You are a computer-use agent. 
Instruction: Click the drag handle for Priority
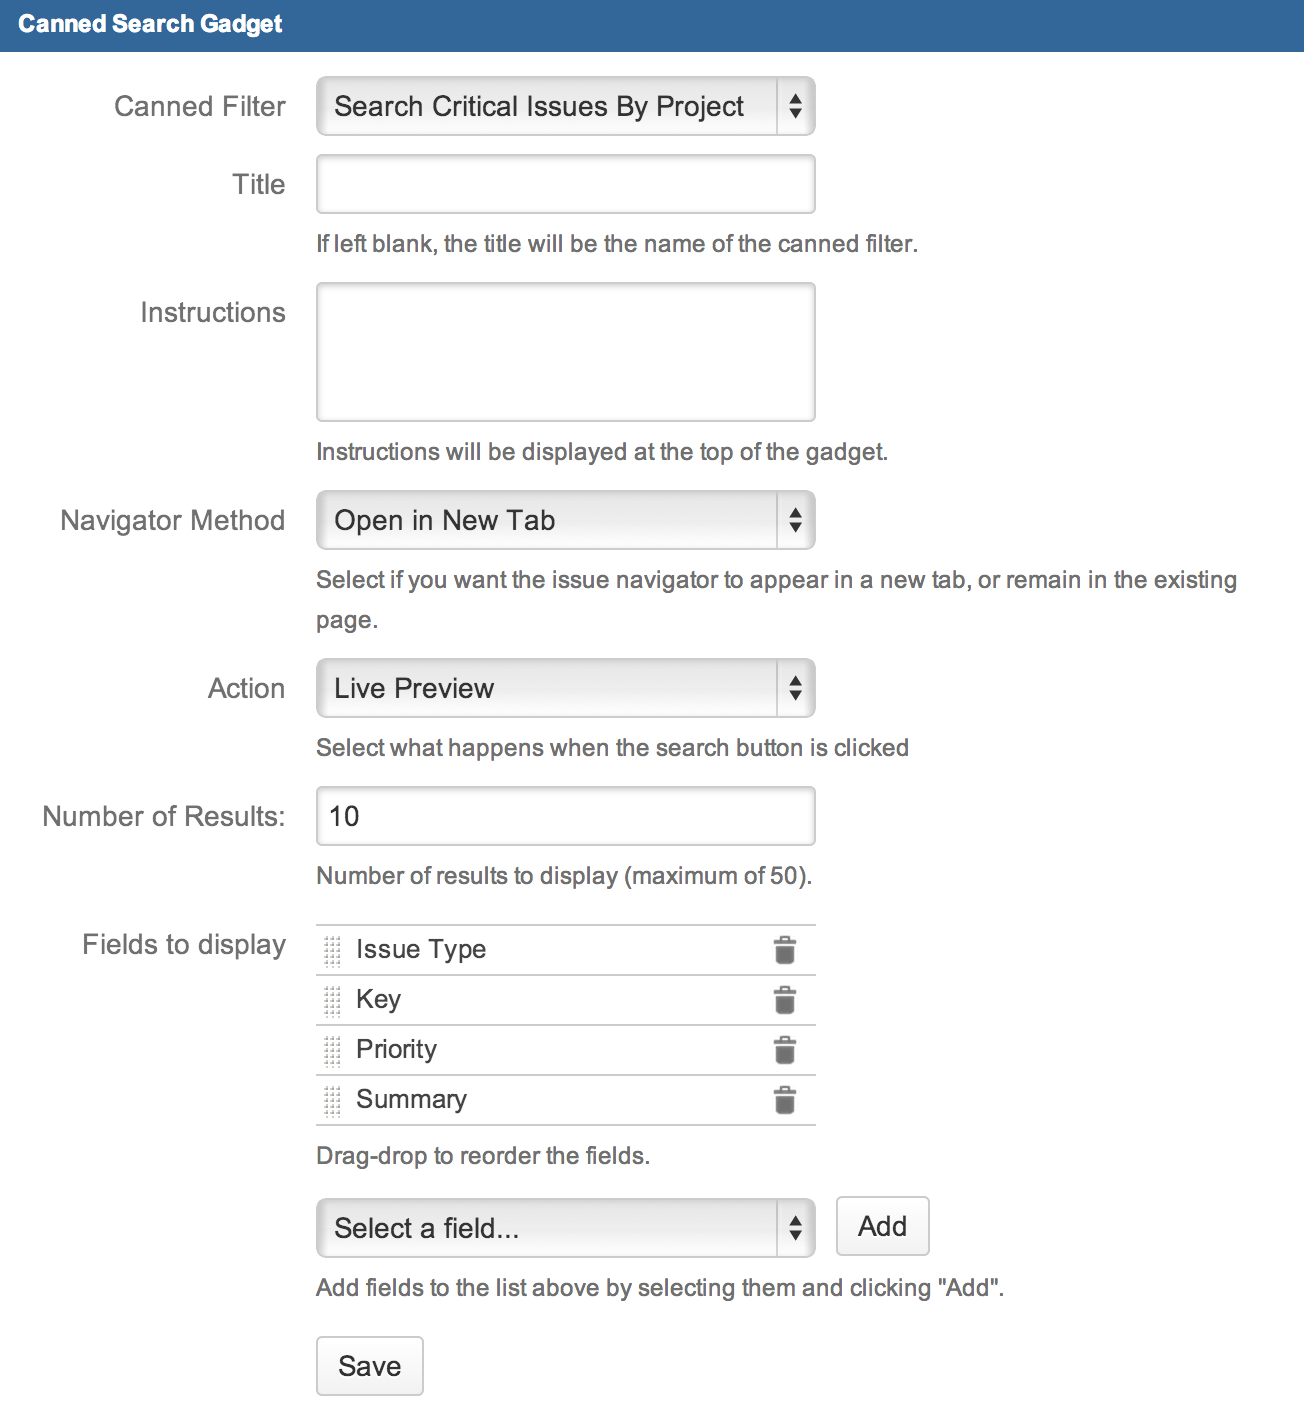[x=333, y=1050]
